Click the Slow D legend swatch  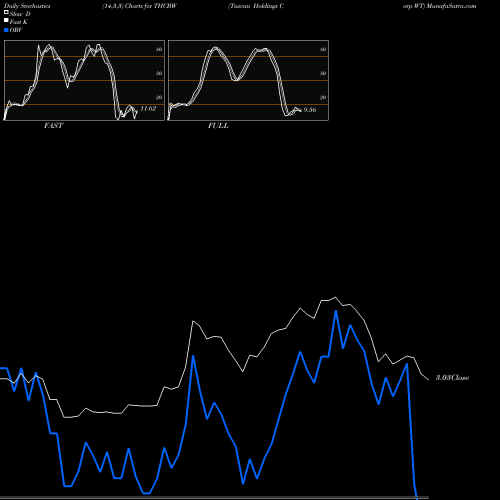pyautogui.click(x=6, y=12)
